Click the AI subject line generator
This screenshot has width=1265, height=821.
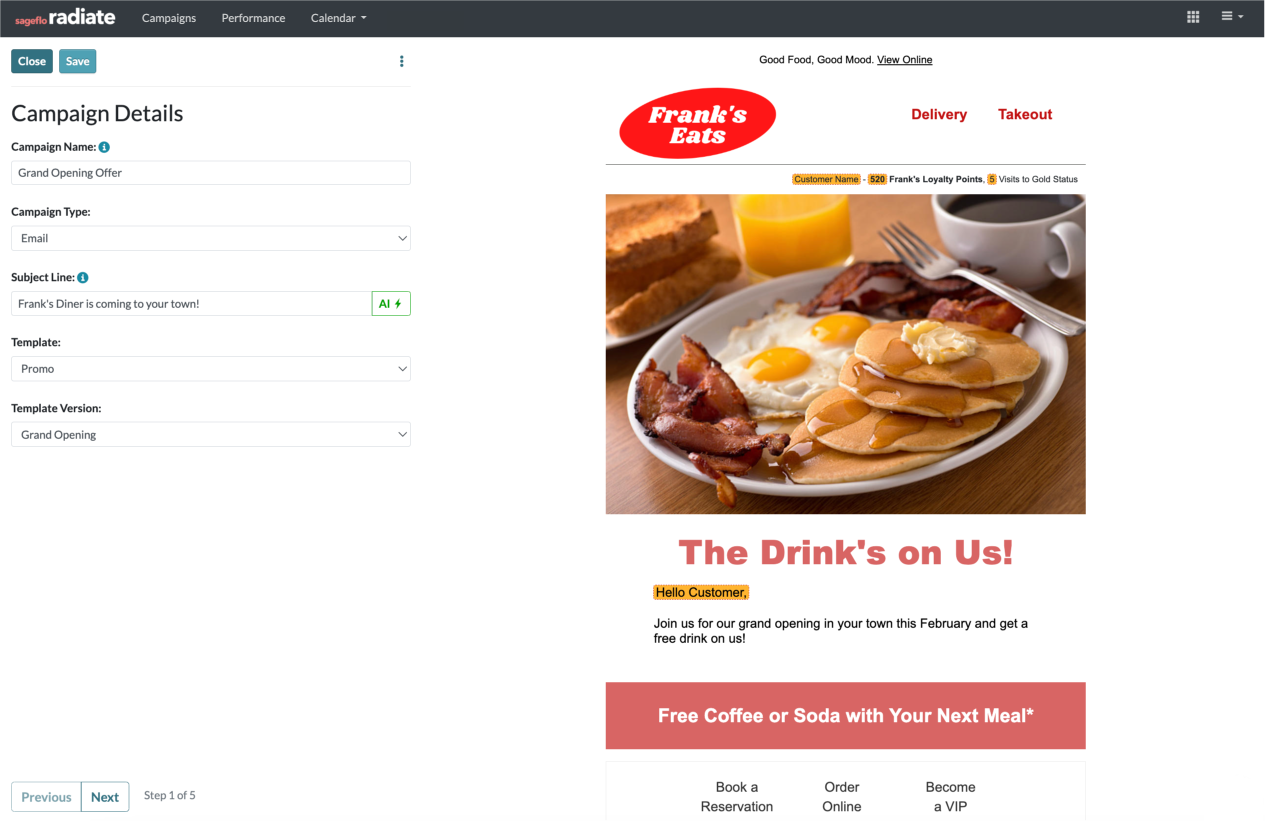pyautogui.click(x=391, y=304)
